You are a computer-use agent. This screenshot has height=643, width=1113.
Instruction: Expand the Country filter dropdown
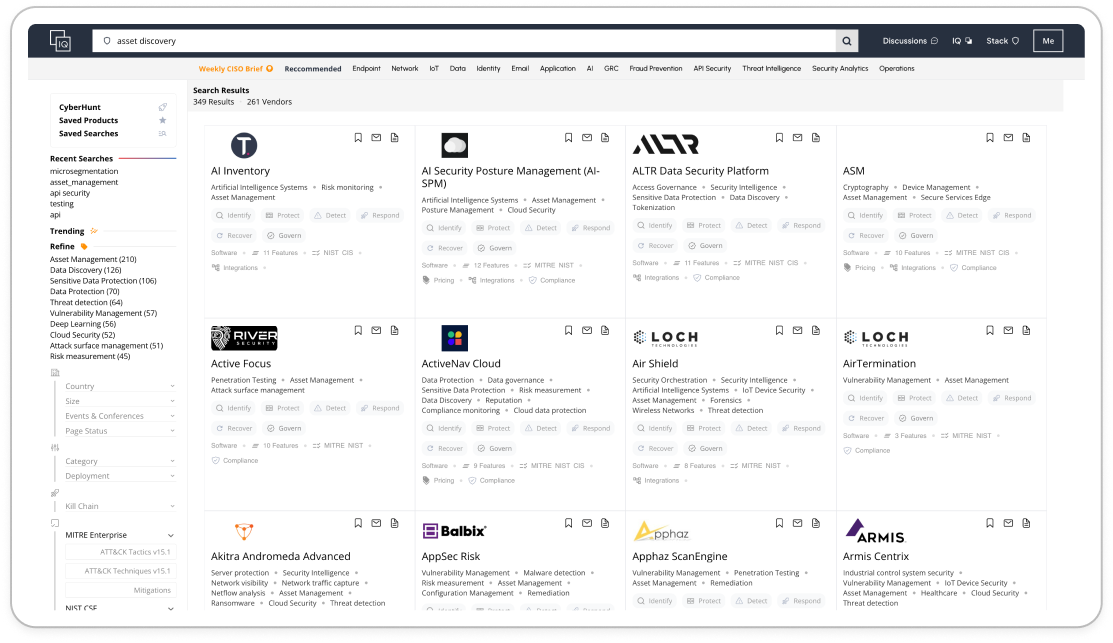[119, 386]
